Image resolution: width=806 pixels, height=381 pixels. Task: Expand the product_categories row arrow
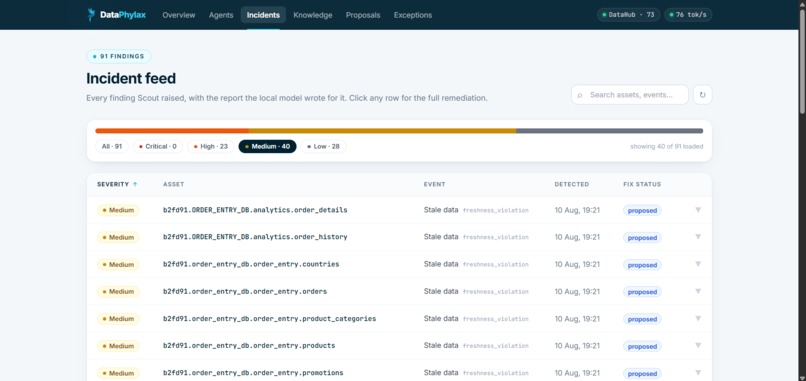(x=698, y=318)
